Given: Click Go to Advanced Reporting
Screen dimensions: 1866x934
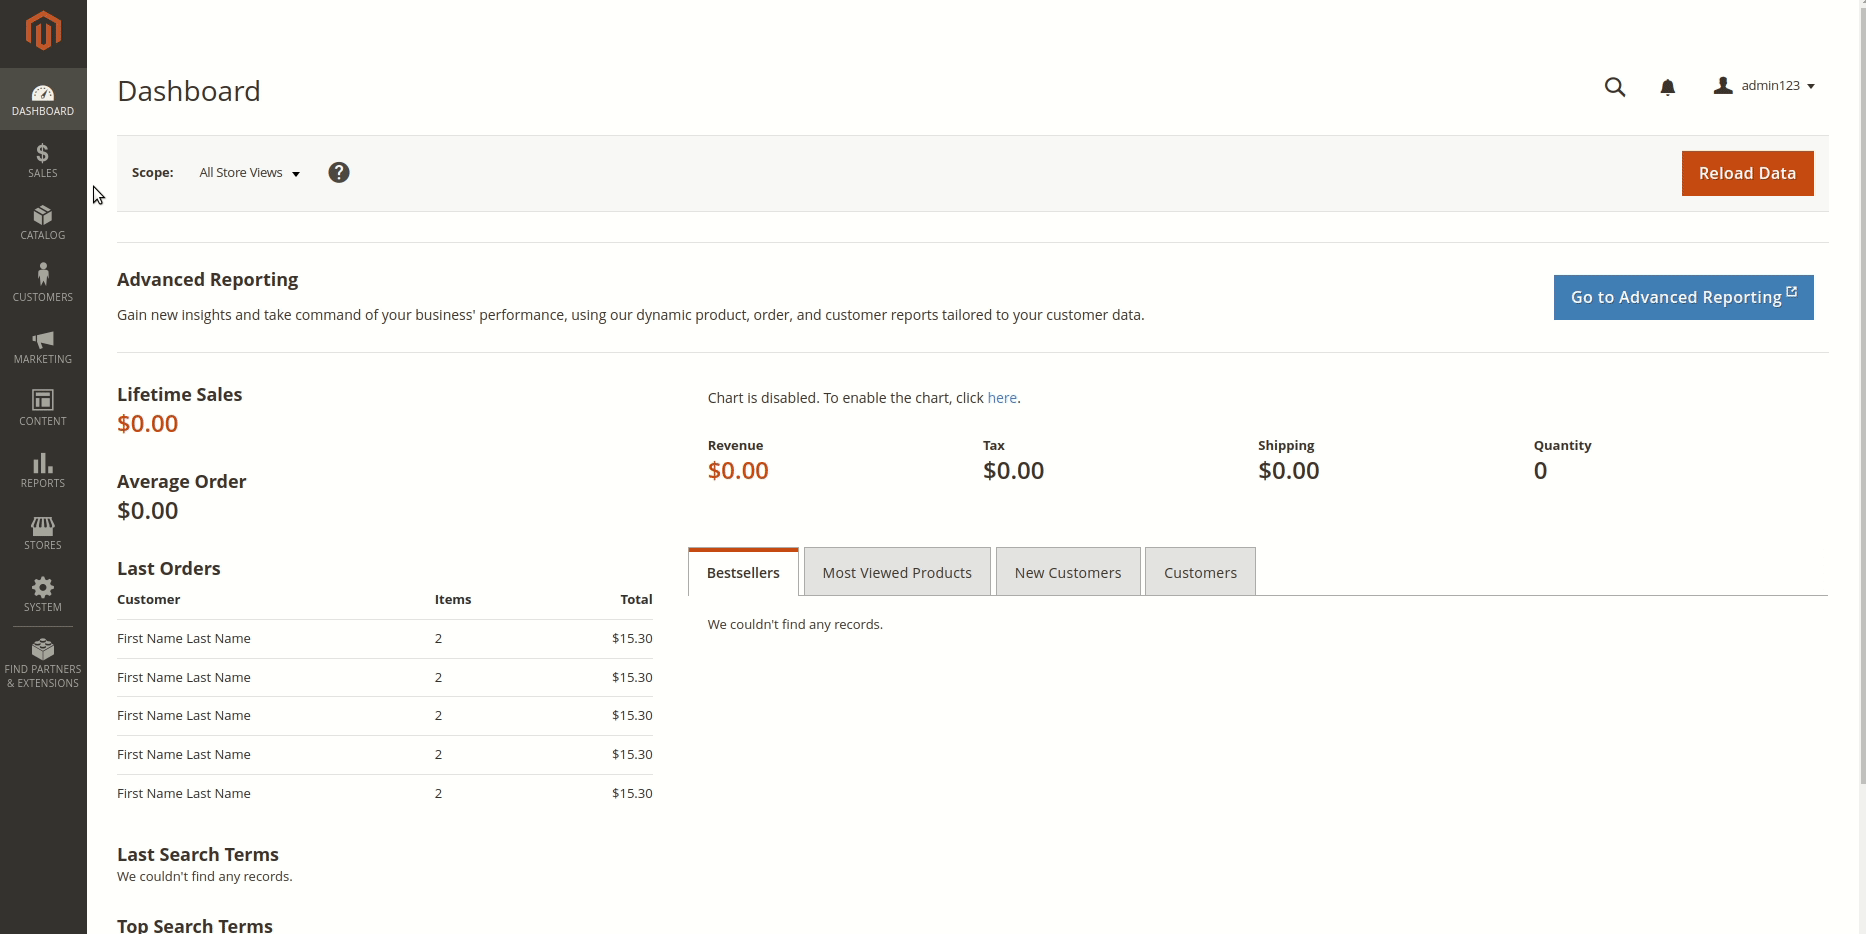Looking at the screenshot, I should click(1682, 297).
